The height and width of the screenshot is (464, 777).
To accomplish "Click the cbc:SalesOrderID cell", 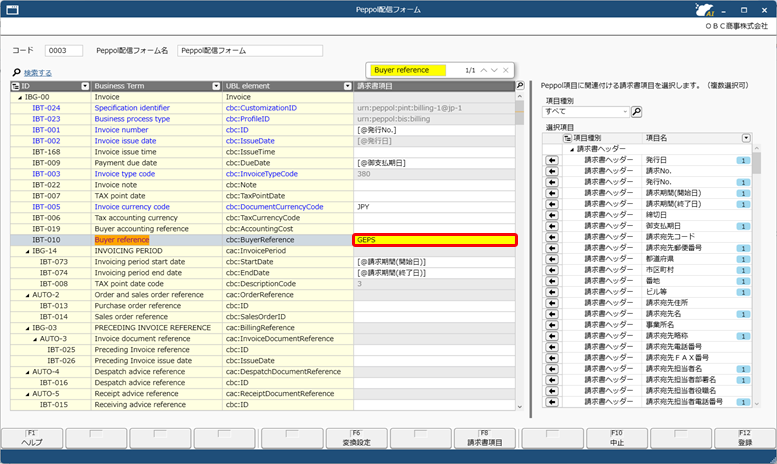I will [288, 317].
